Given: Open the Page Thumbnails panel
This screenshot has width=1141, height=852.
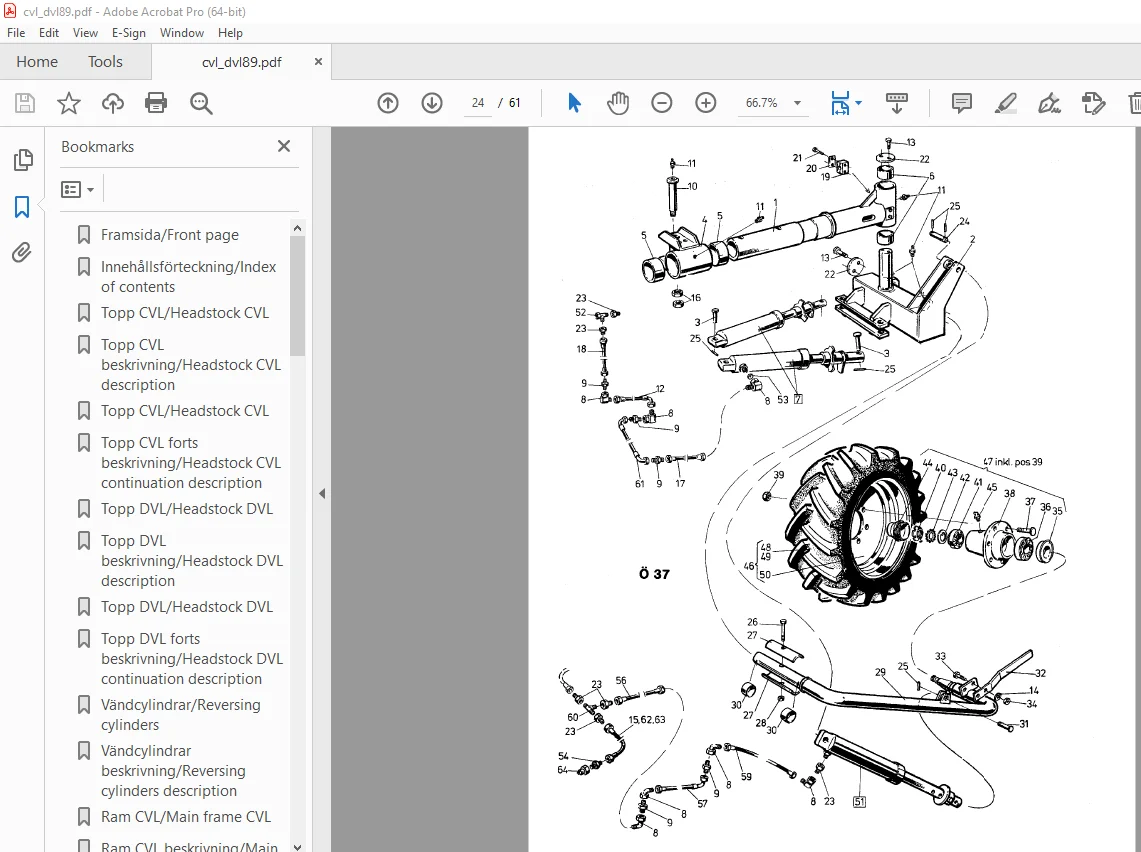Looking at the screenshot, I should point(23,160).
